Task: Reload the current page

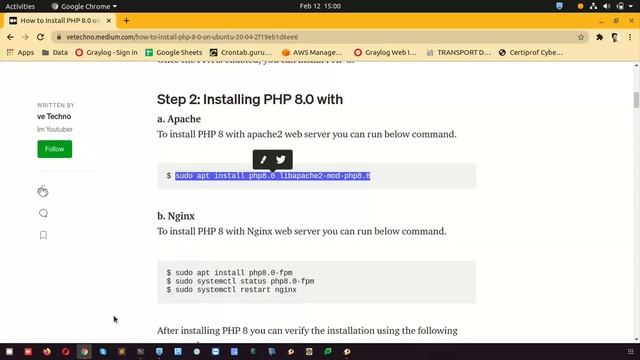Action: point(40,37)
